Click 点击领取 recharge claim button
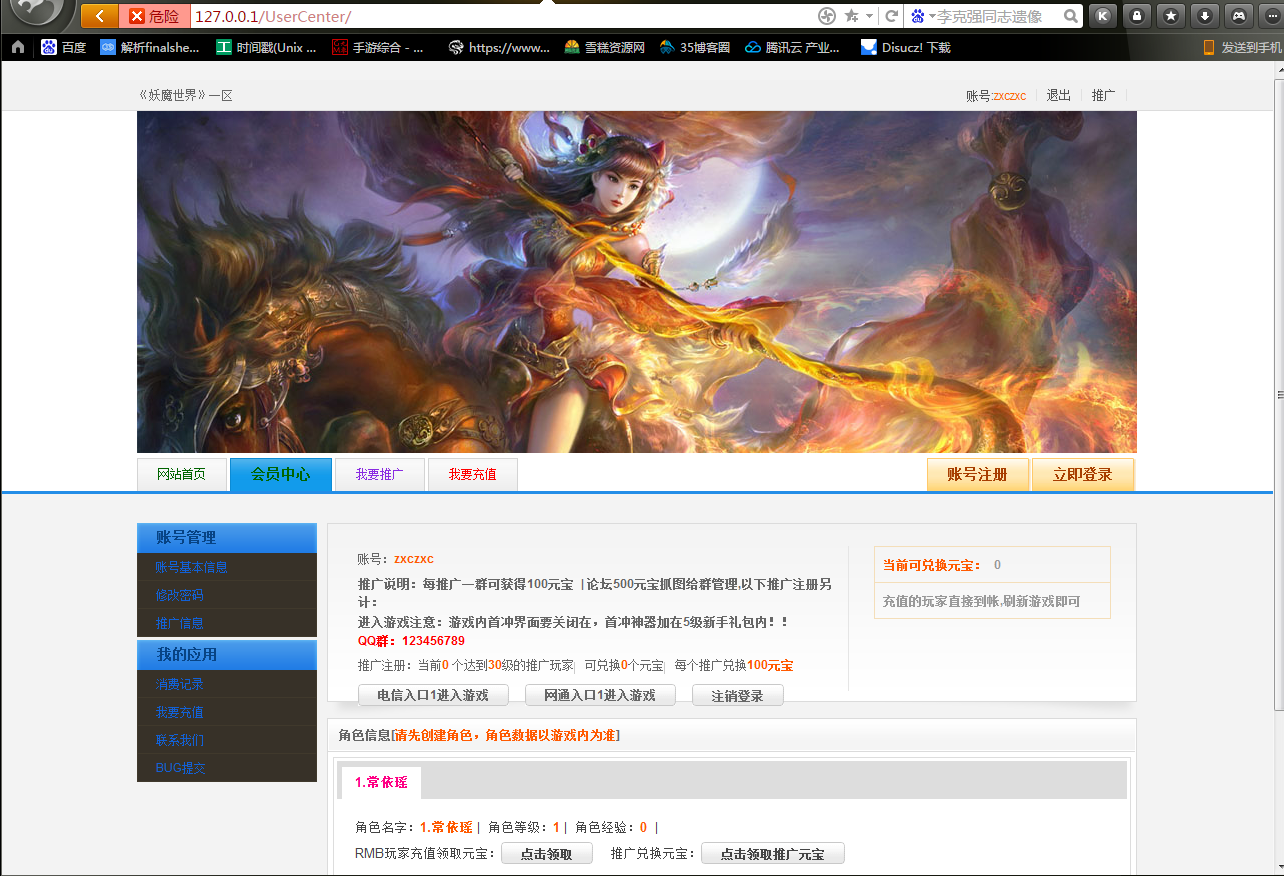The height and width of the screenshot is (876, 1284). click(x=547, y=853)
